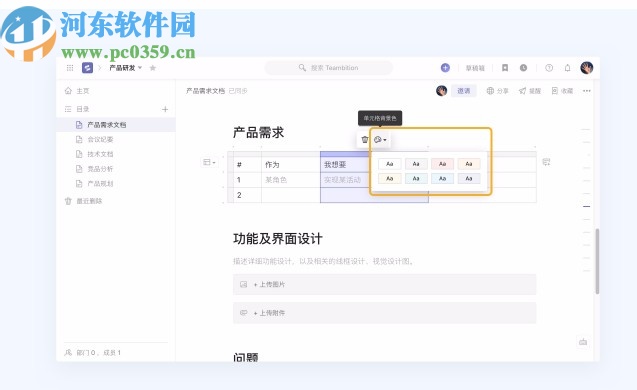
Task: Open the notifications bell
Action: point(568,68)
